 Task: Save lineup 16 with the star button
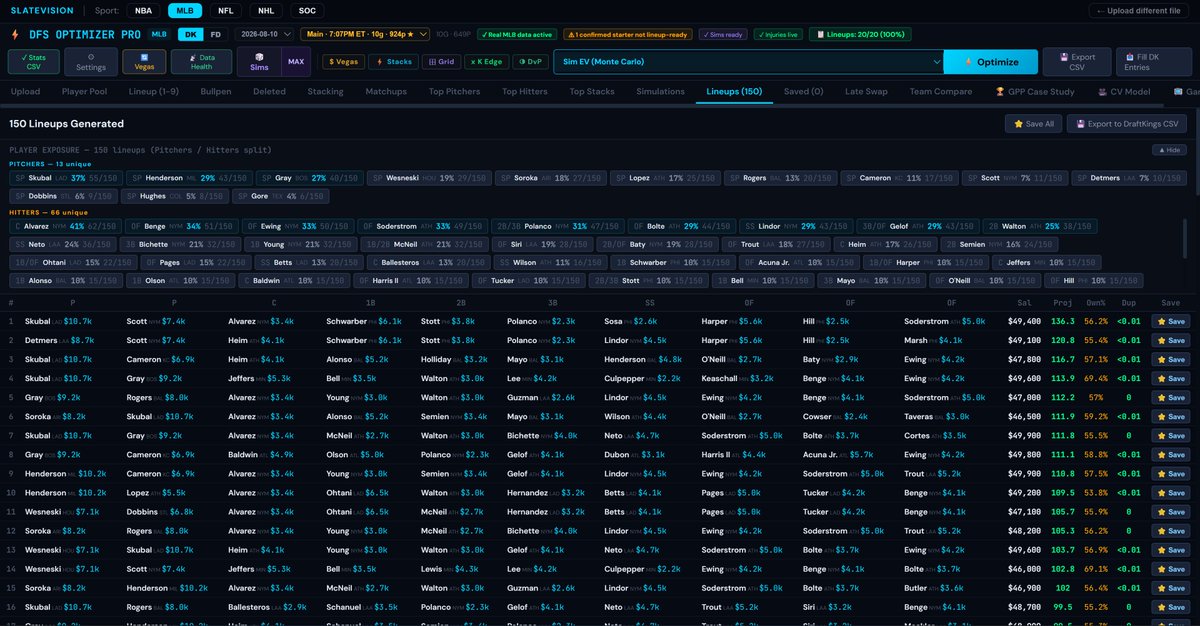tap(1171, 608)
